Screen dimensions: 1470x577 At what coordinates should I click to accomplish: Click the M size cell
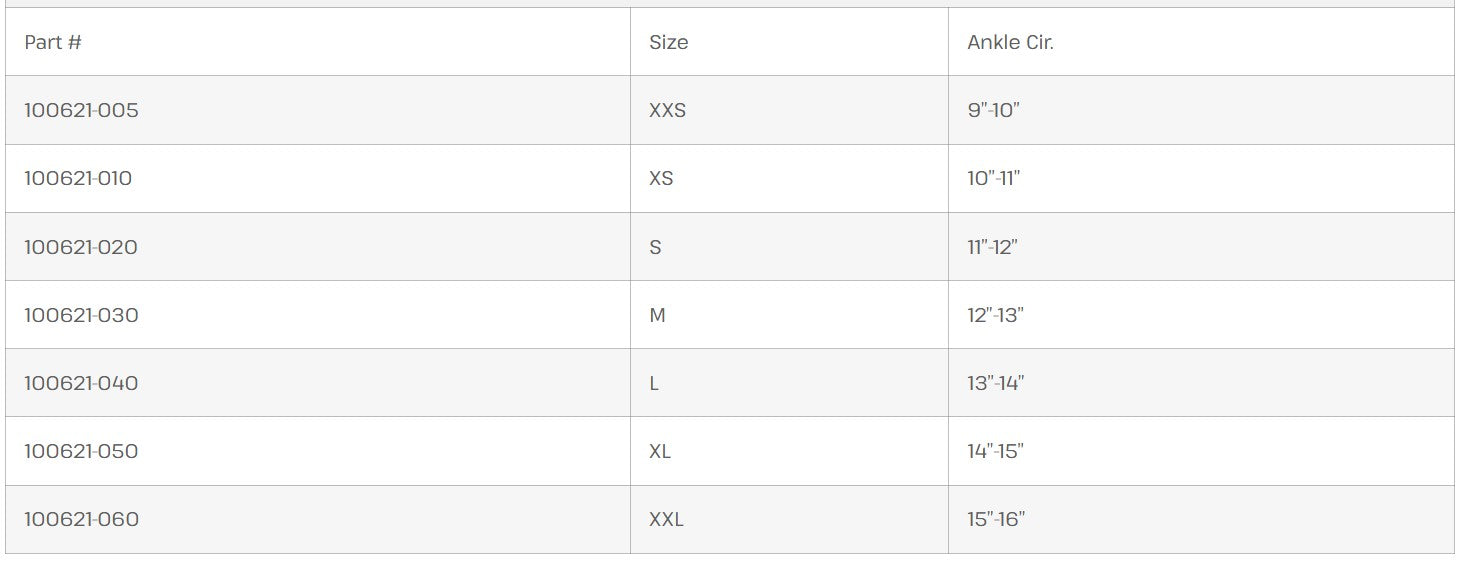click(x=657, y=315)
